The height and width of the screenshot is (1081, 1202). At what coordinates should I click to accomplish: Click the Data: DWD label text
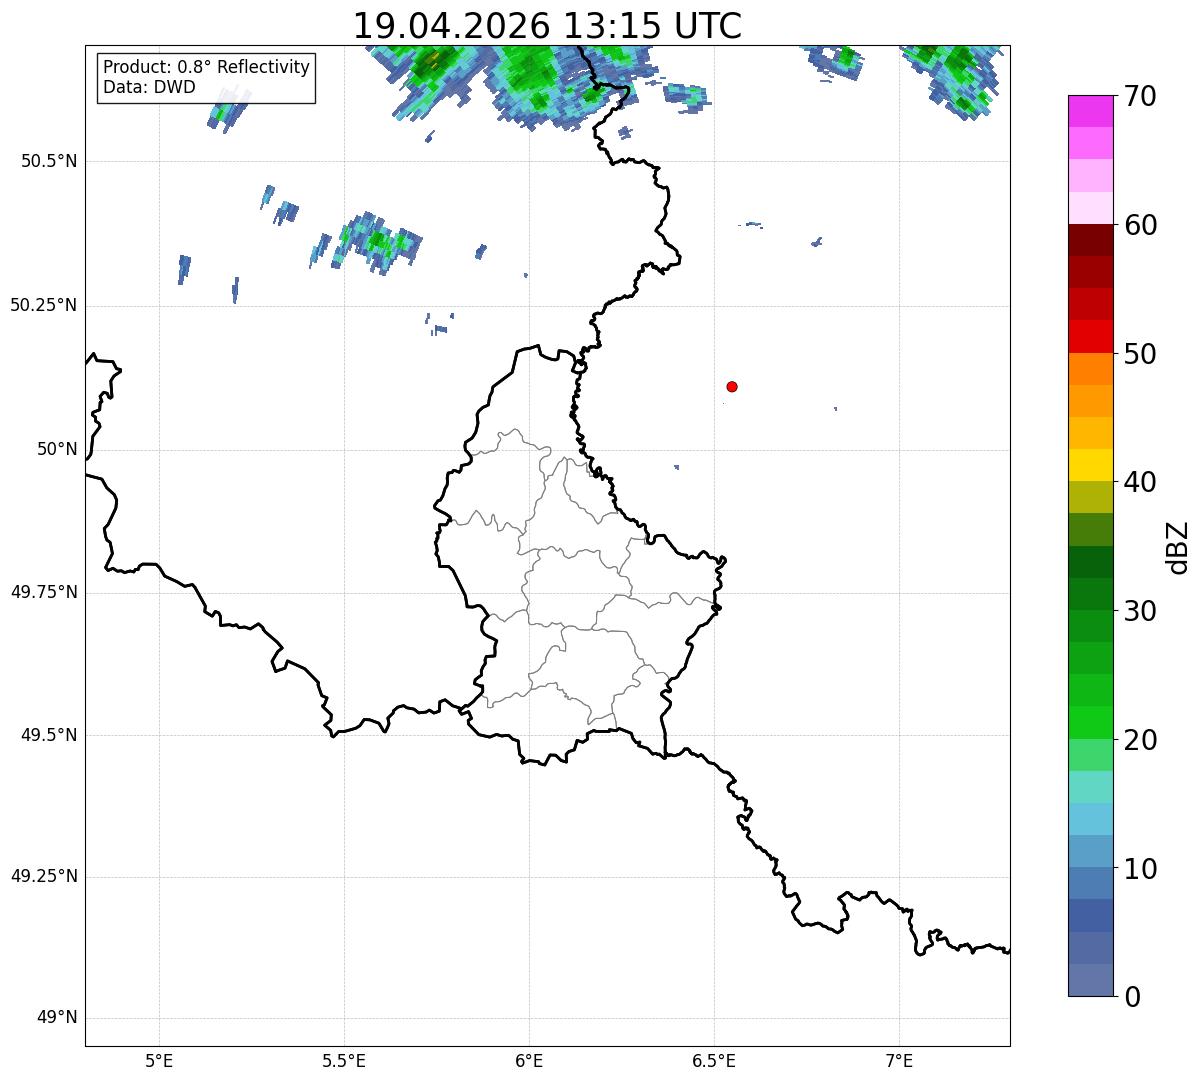149,87
